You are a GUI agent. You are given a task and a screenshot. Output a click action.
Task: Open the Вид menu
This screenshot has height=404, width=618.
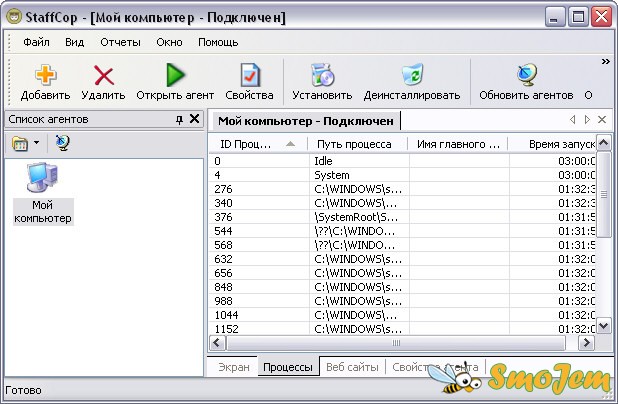[x=74, y=42]
